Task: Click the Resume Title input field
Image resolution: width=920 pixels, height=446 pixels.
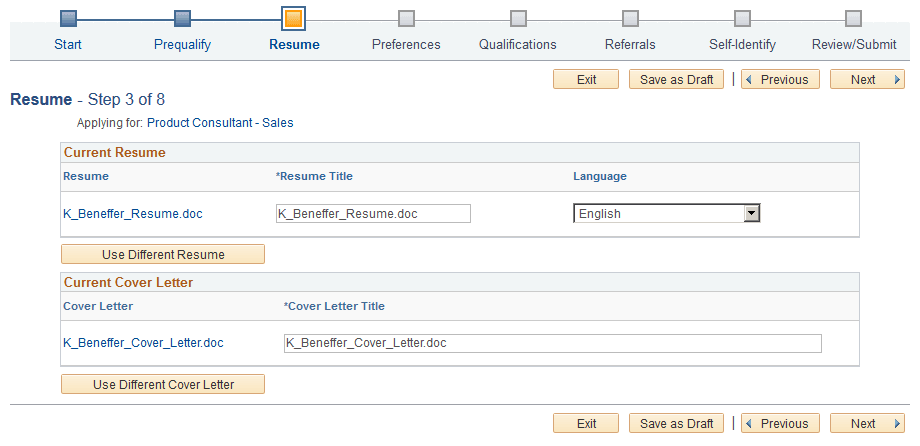Action: coord(372,213)
